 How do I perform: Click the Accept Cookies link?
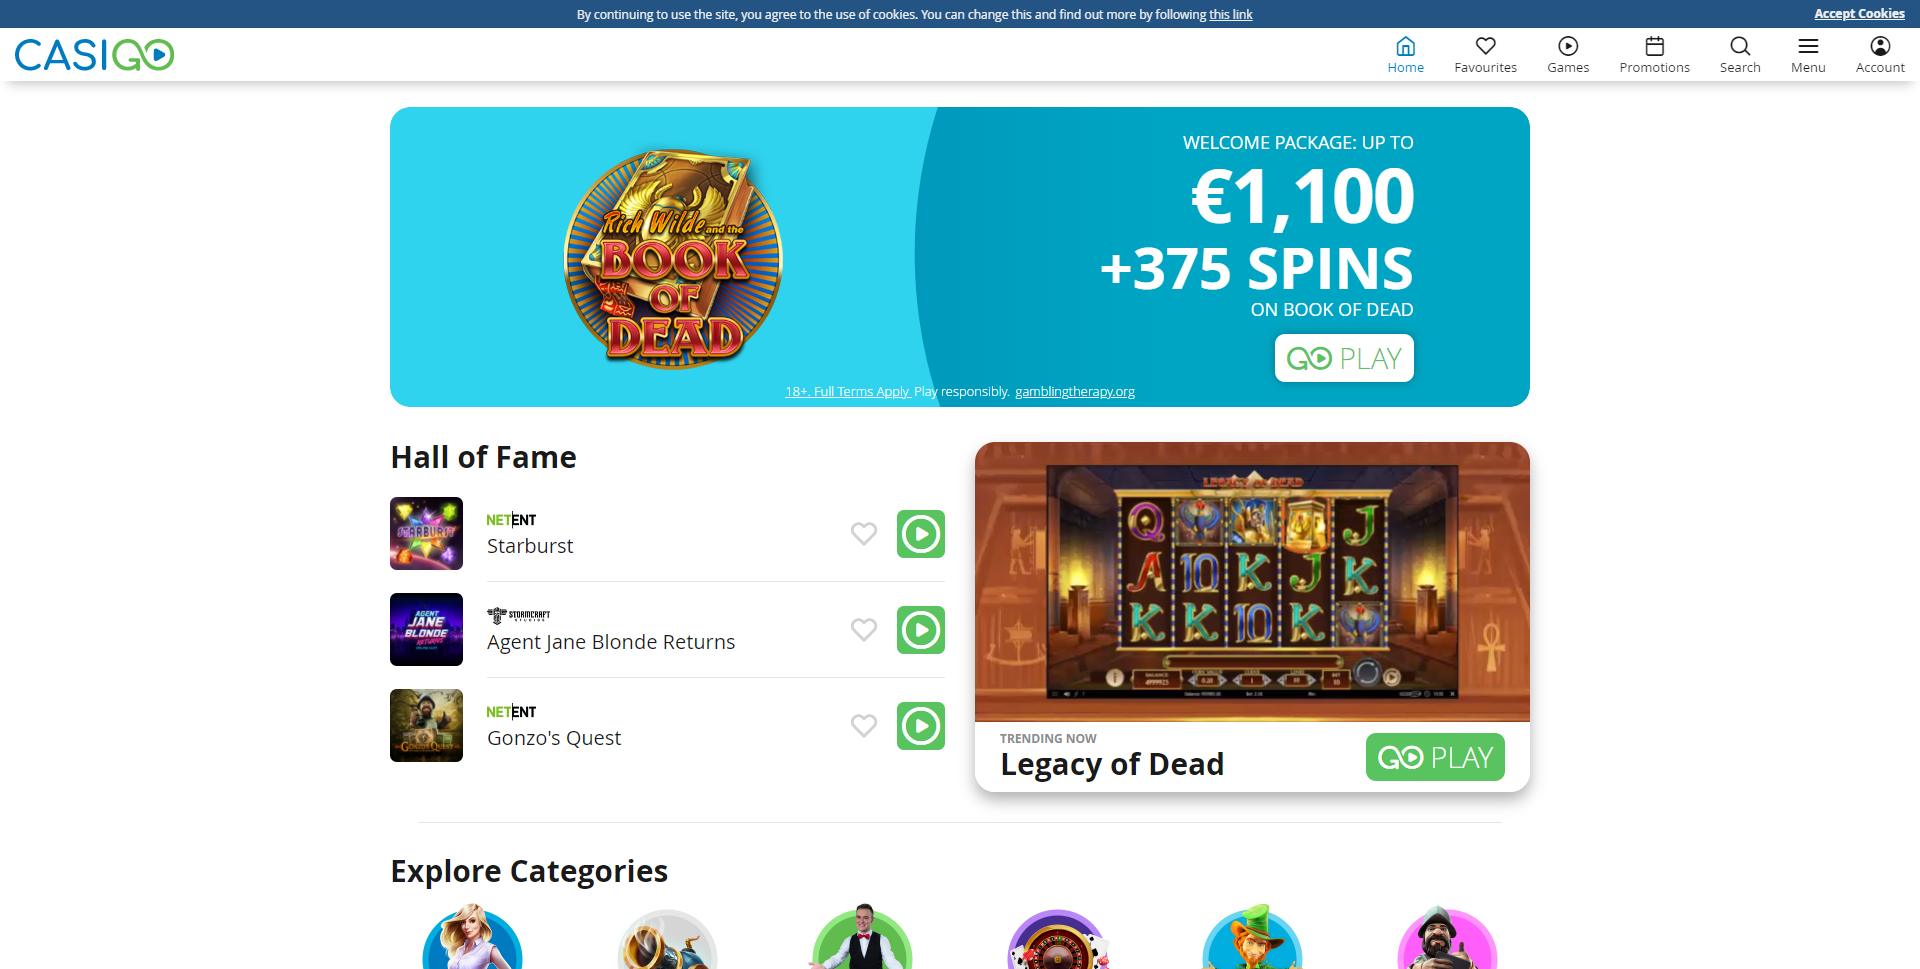pos(1859,14)
